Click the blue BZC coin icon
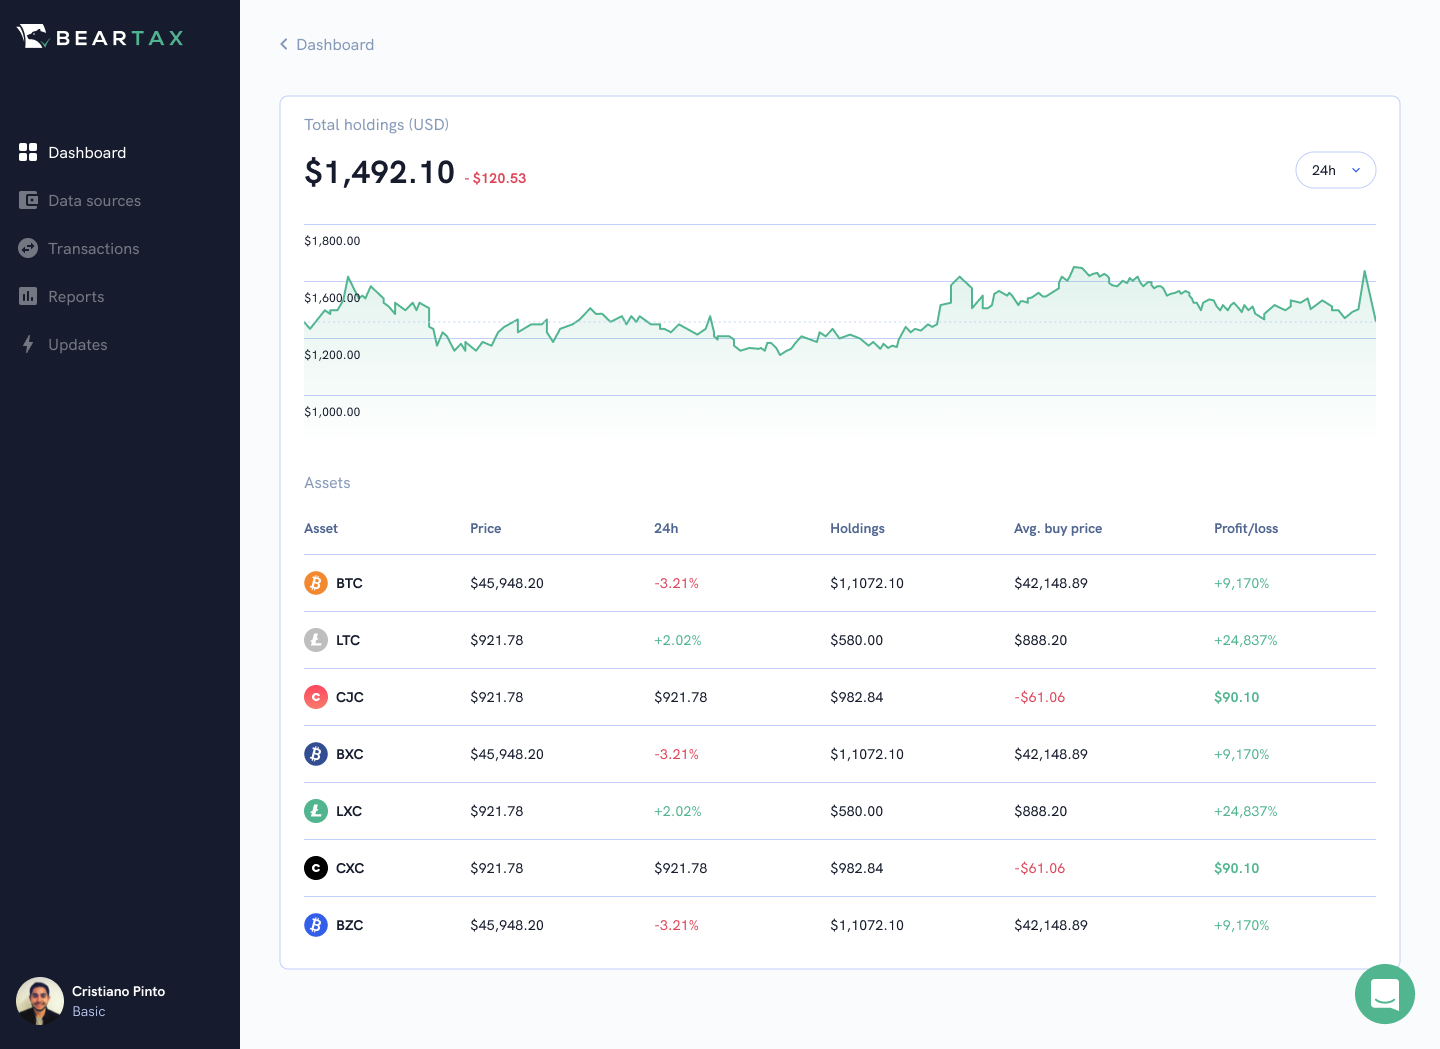The width and height of the screenshot is (1440, 1049). point(316,925)
